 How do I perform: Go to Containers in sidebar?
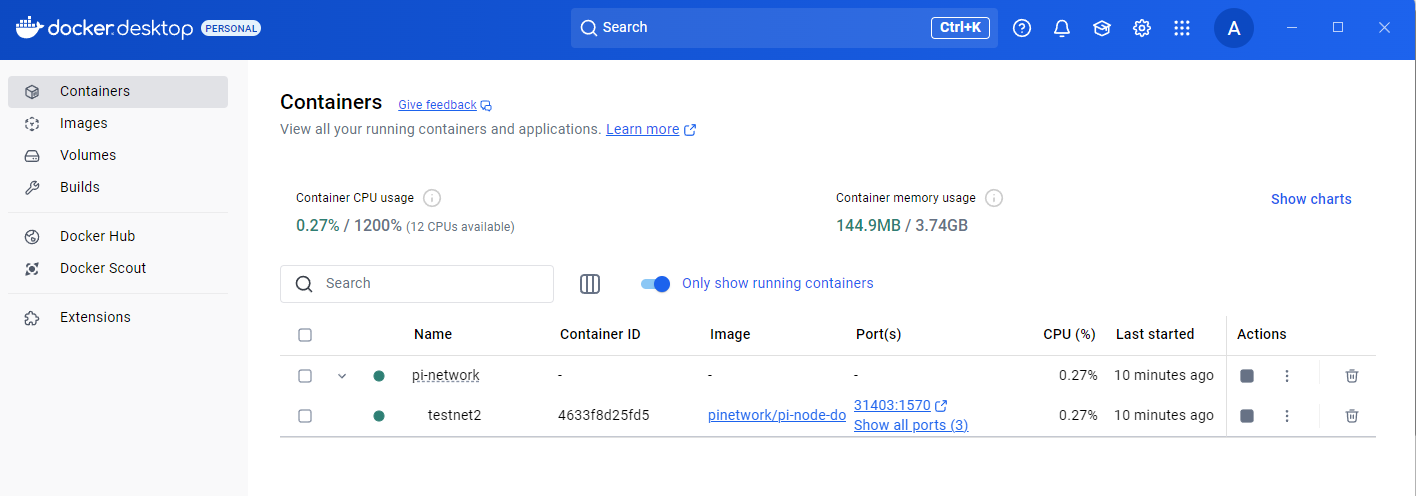[x=118, y=91]
